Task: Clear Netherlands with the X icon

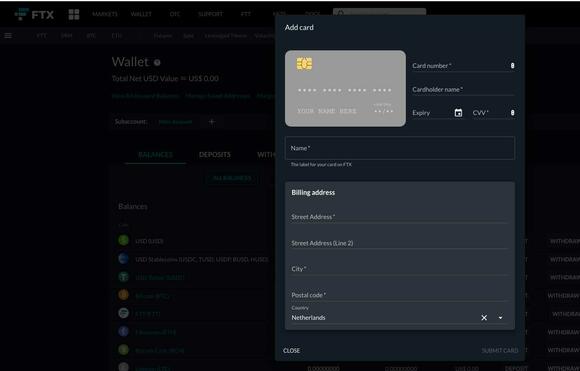Action: click(x=484, y=317)
